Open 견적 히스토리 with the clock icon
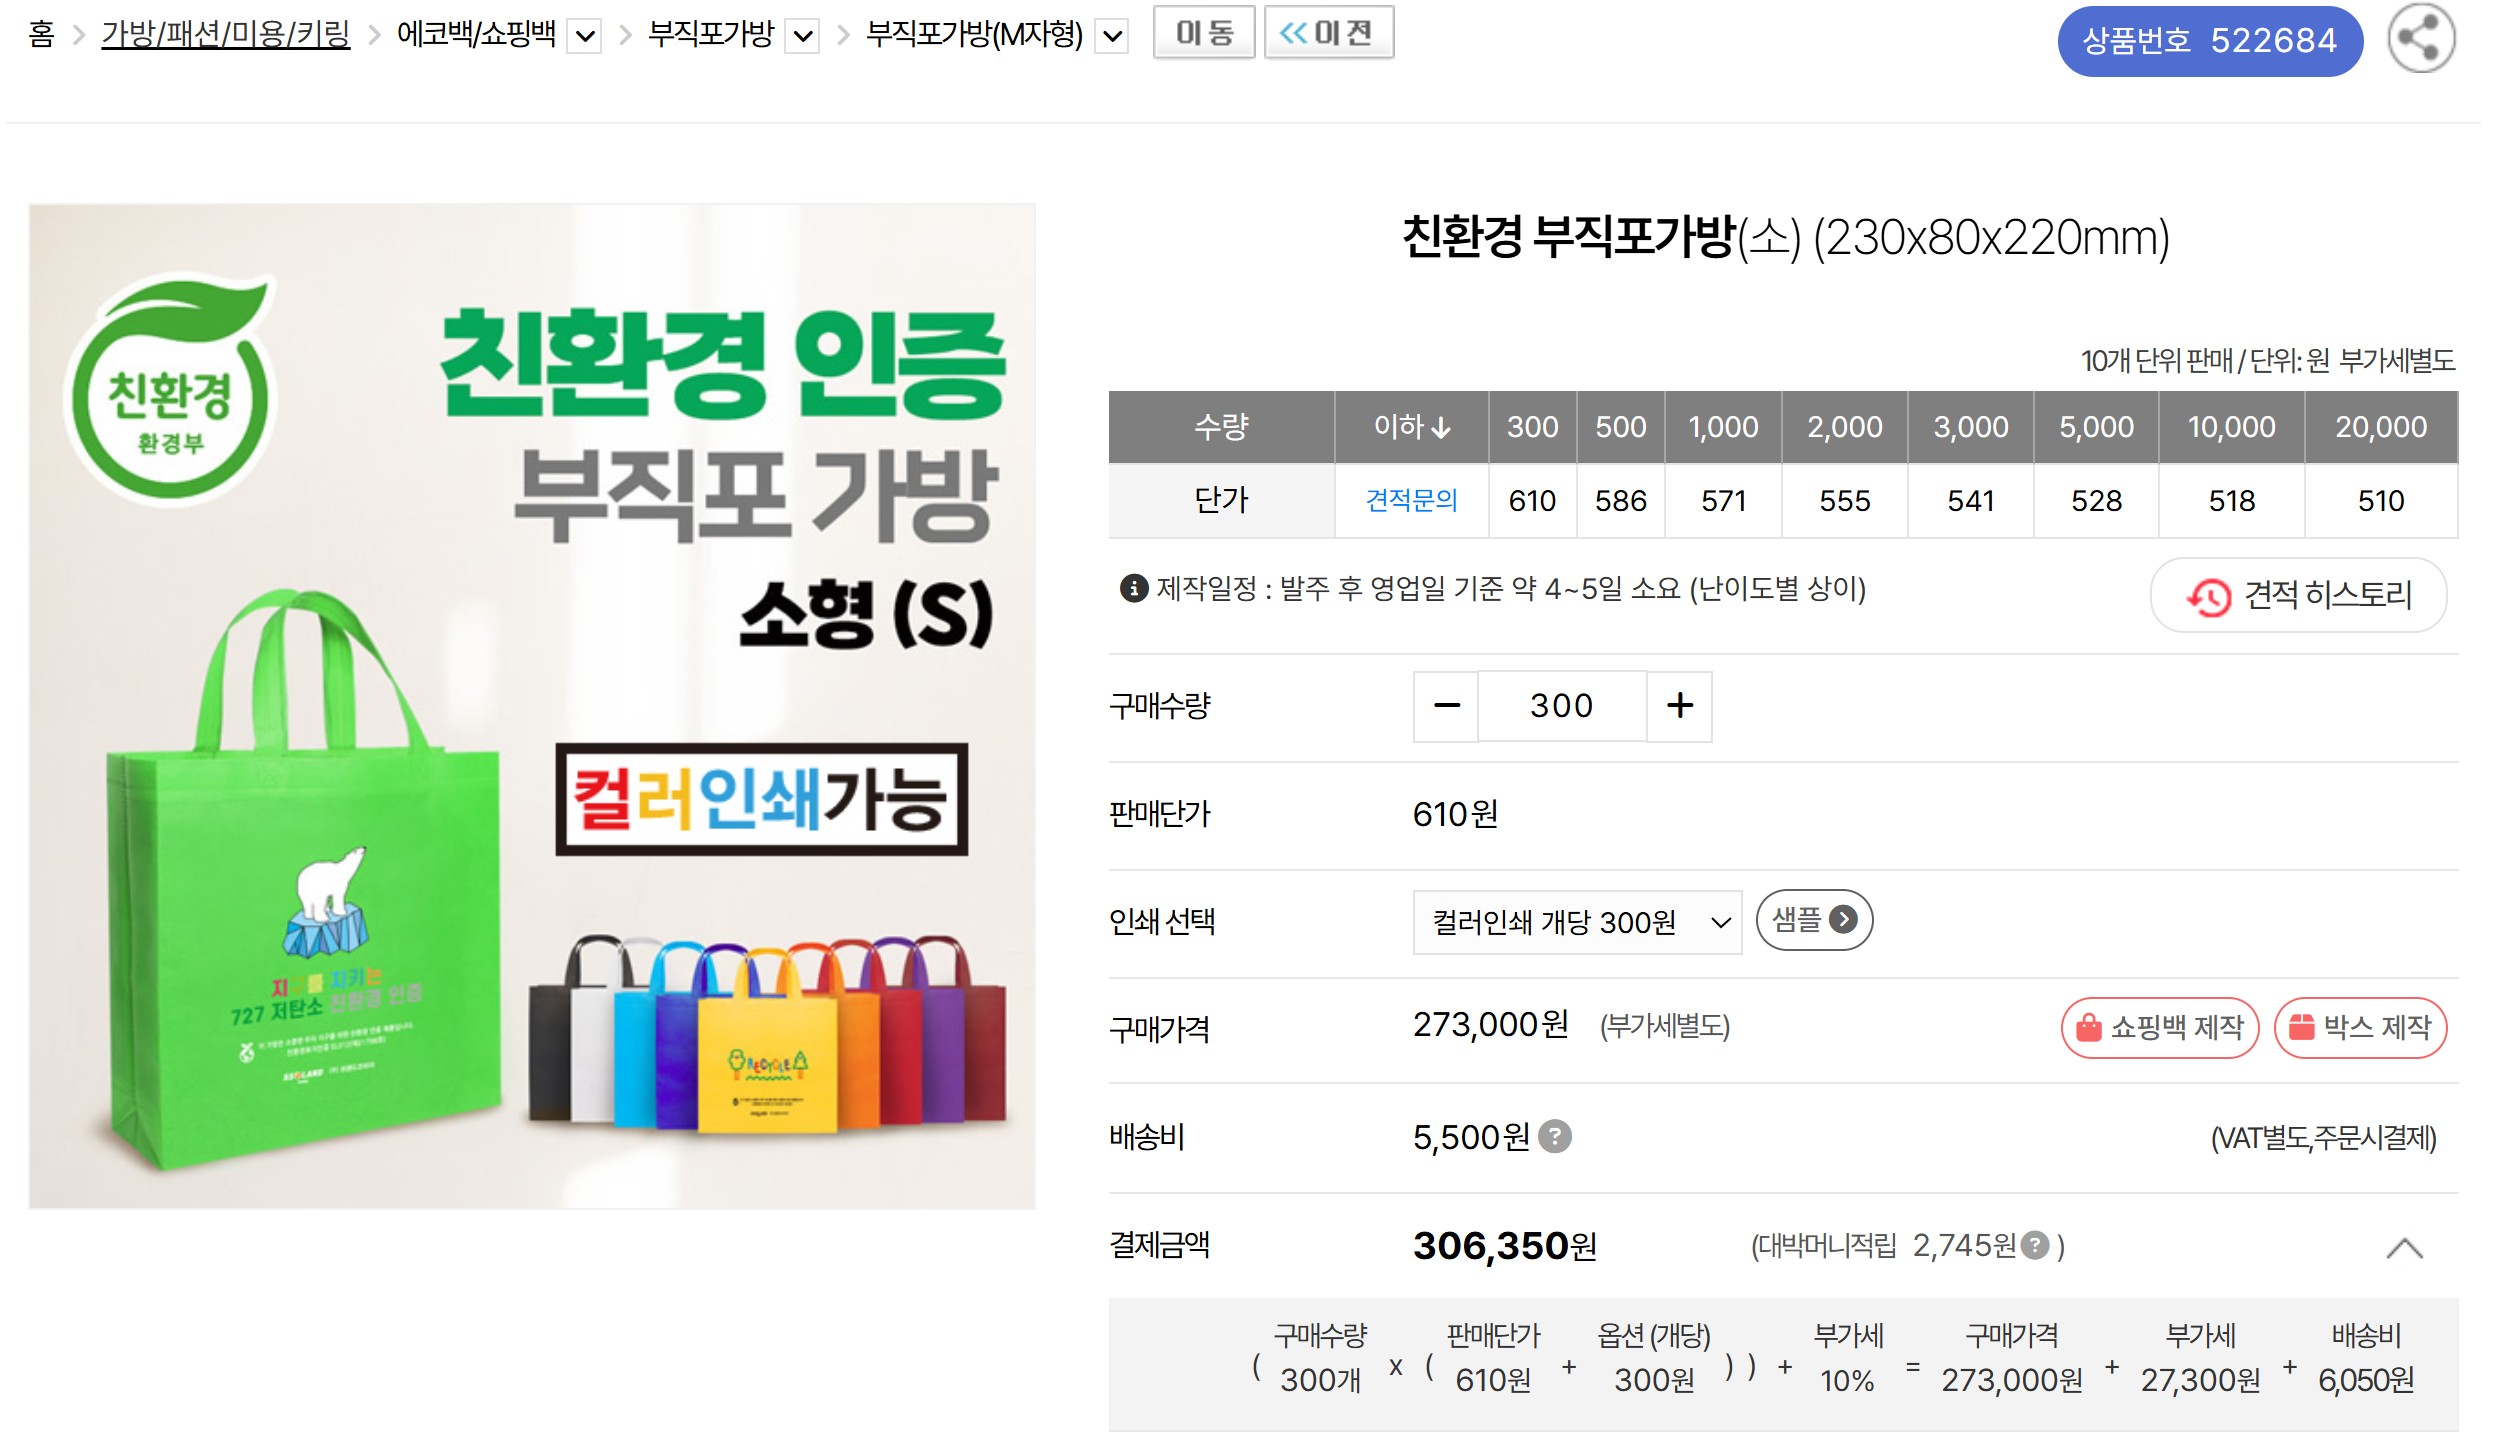Viewport: 2497px width, 1447px height. pos(2298,596)
